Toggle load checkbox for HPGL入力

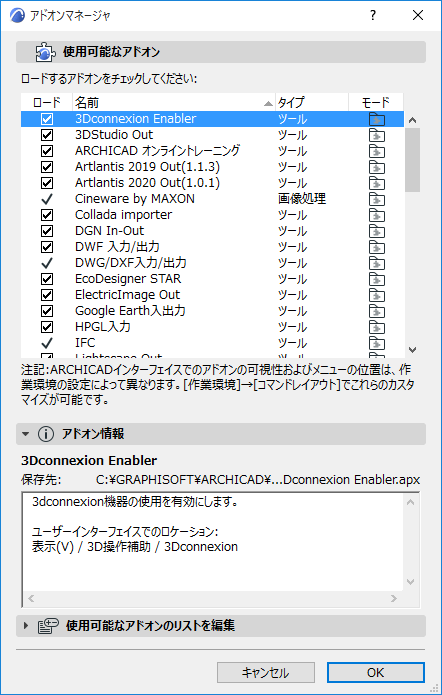click(47, 327)
